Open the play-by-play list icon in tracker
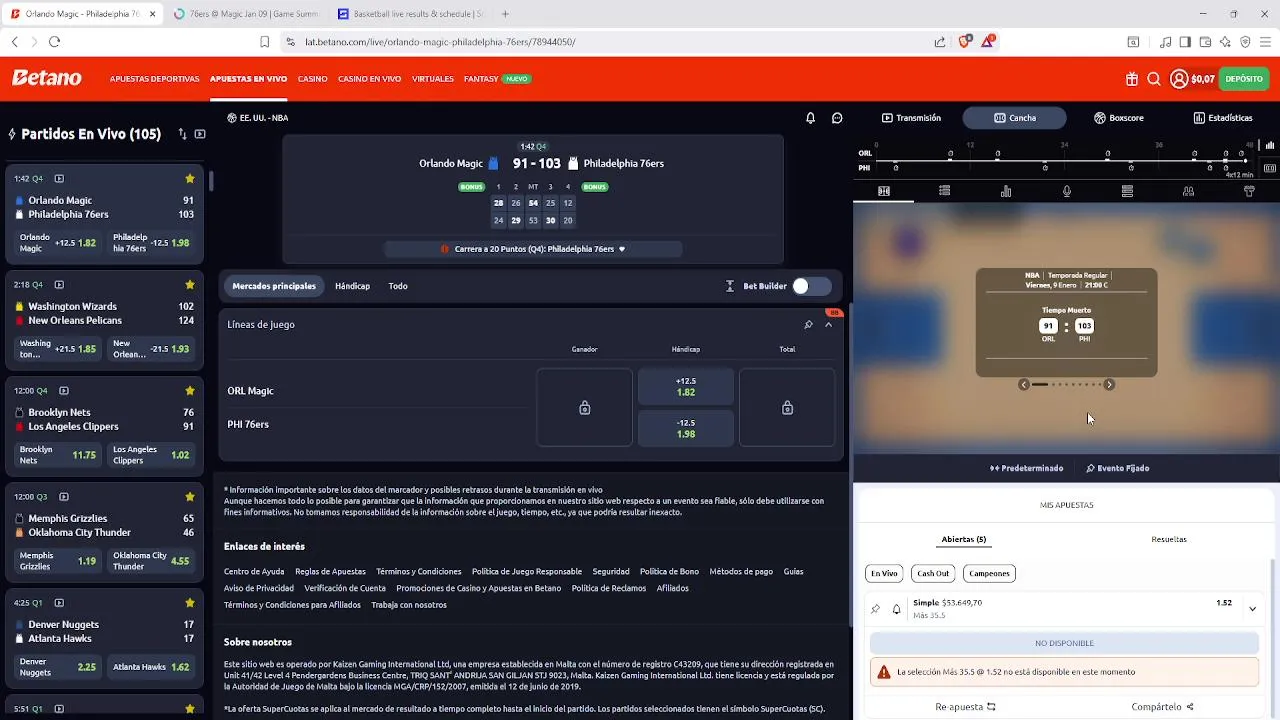The height and width of the screenshot is (720, 1280). coord(945,191)
